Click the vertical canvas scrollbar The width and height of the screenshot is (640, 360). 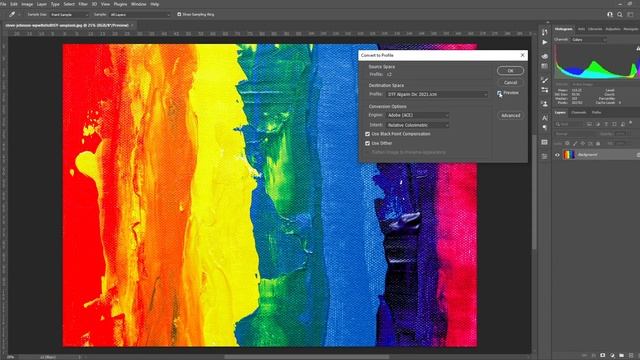pyautogui.click(x=534, y=192)
